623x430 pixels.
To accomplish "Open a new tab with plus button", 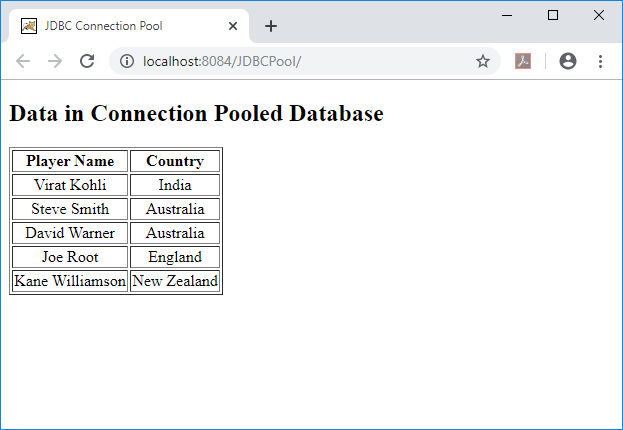I will point(271,26).
